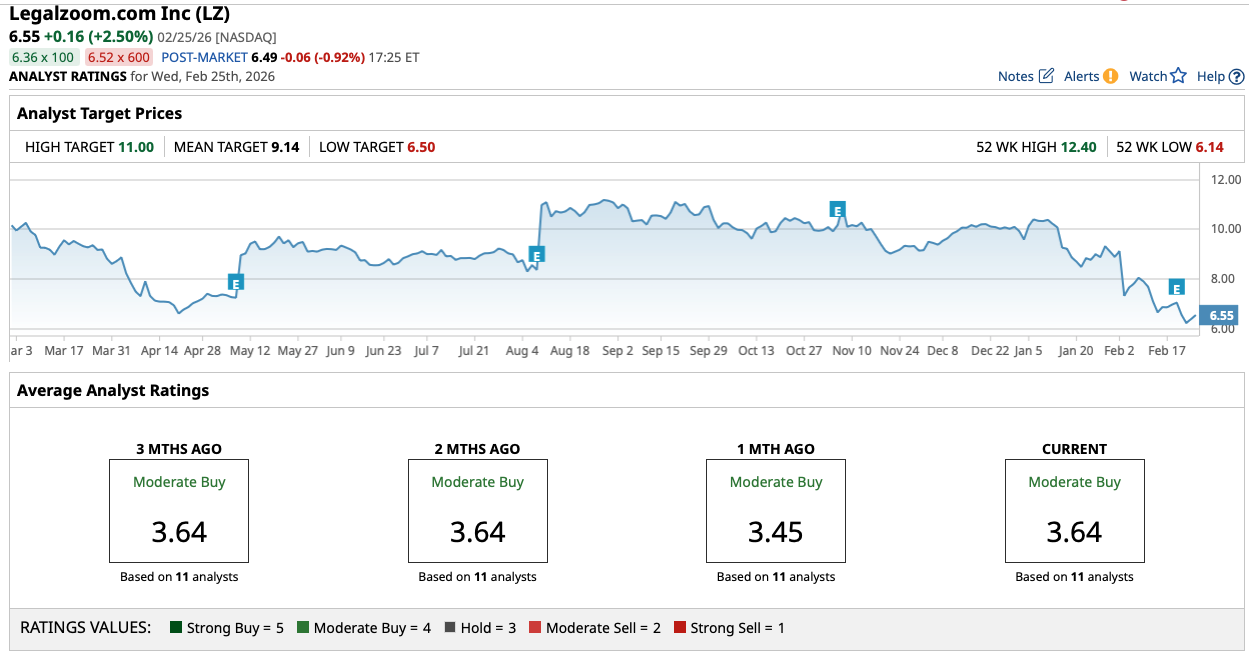Click the 1 Mth Ago 3.45 rating box
The image size is (1249, 656).
pyautogui.click(x=776, y=511)
